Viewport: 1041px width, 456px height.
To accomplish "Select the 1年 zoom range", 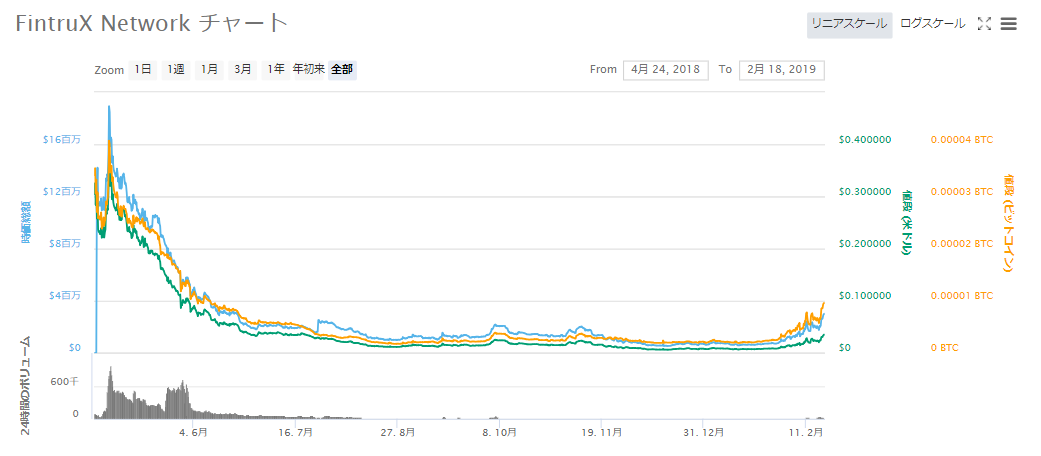I will point(275,70).
